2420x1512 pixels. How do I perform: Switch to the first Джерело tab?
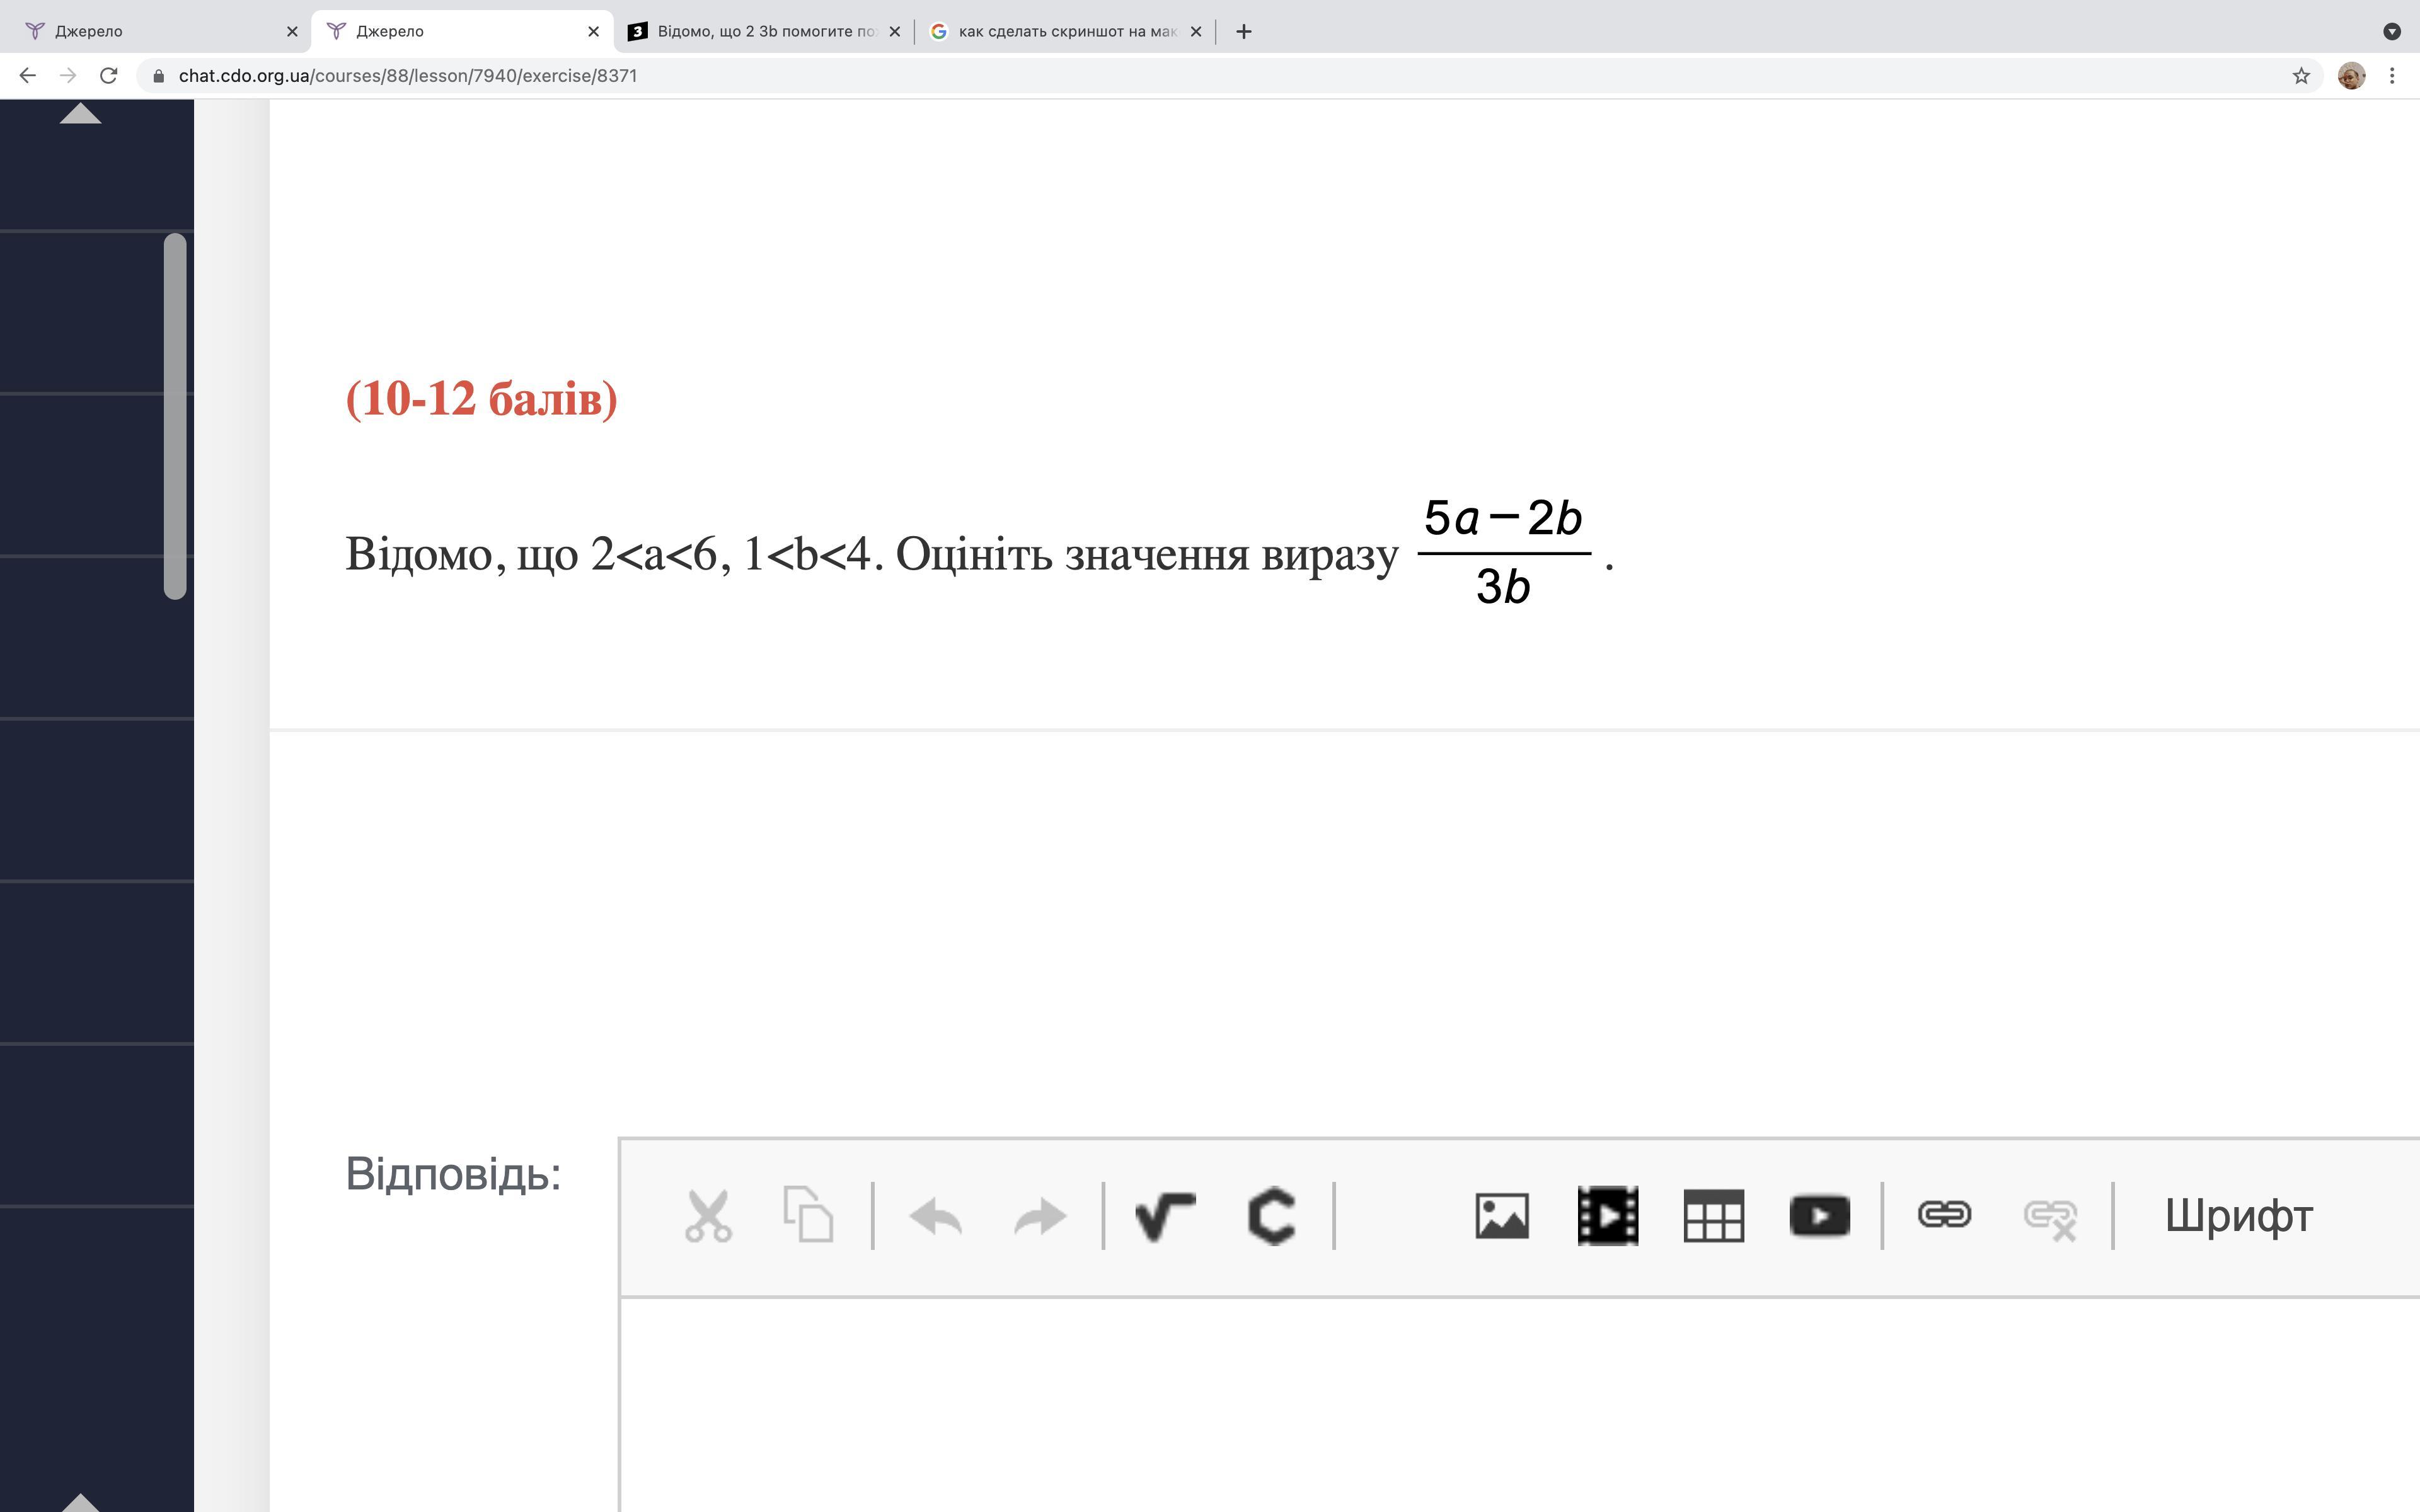click(150, 31)
